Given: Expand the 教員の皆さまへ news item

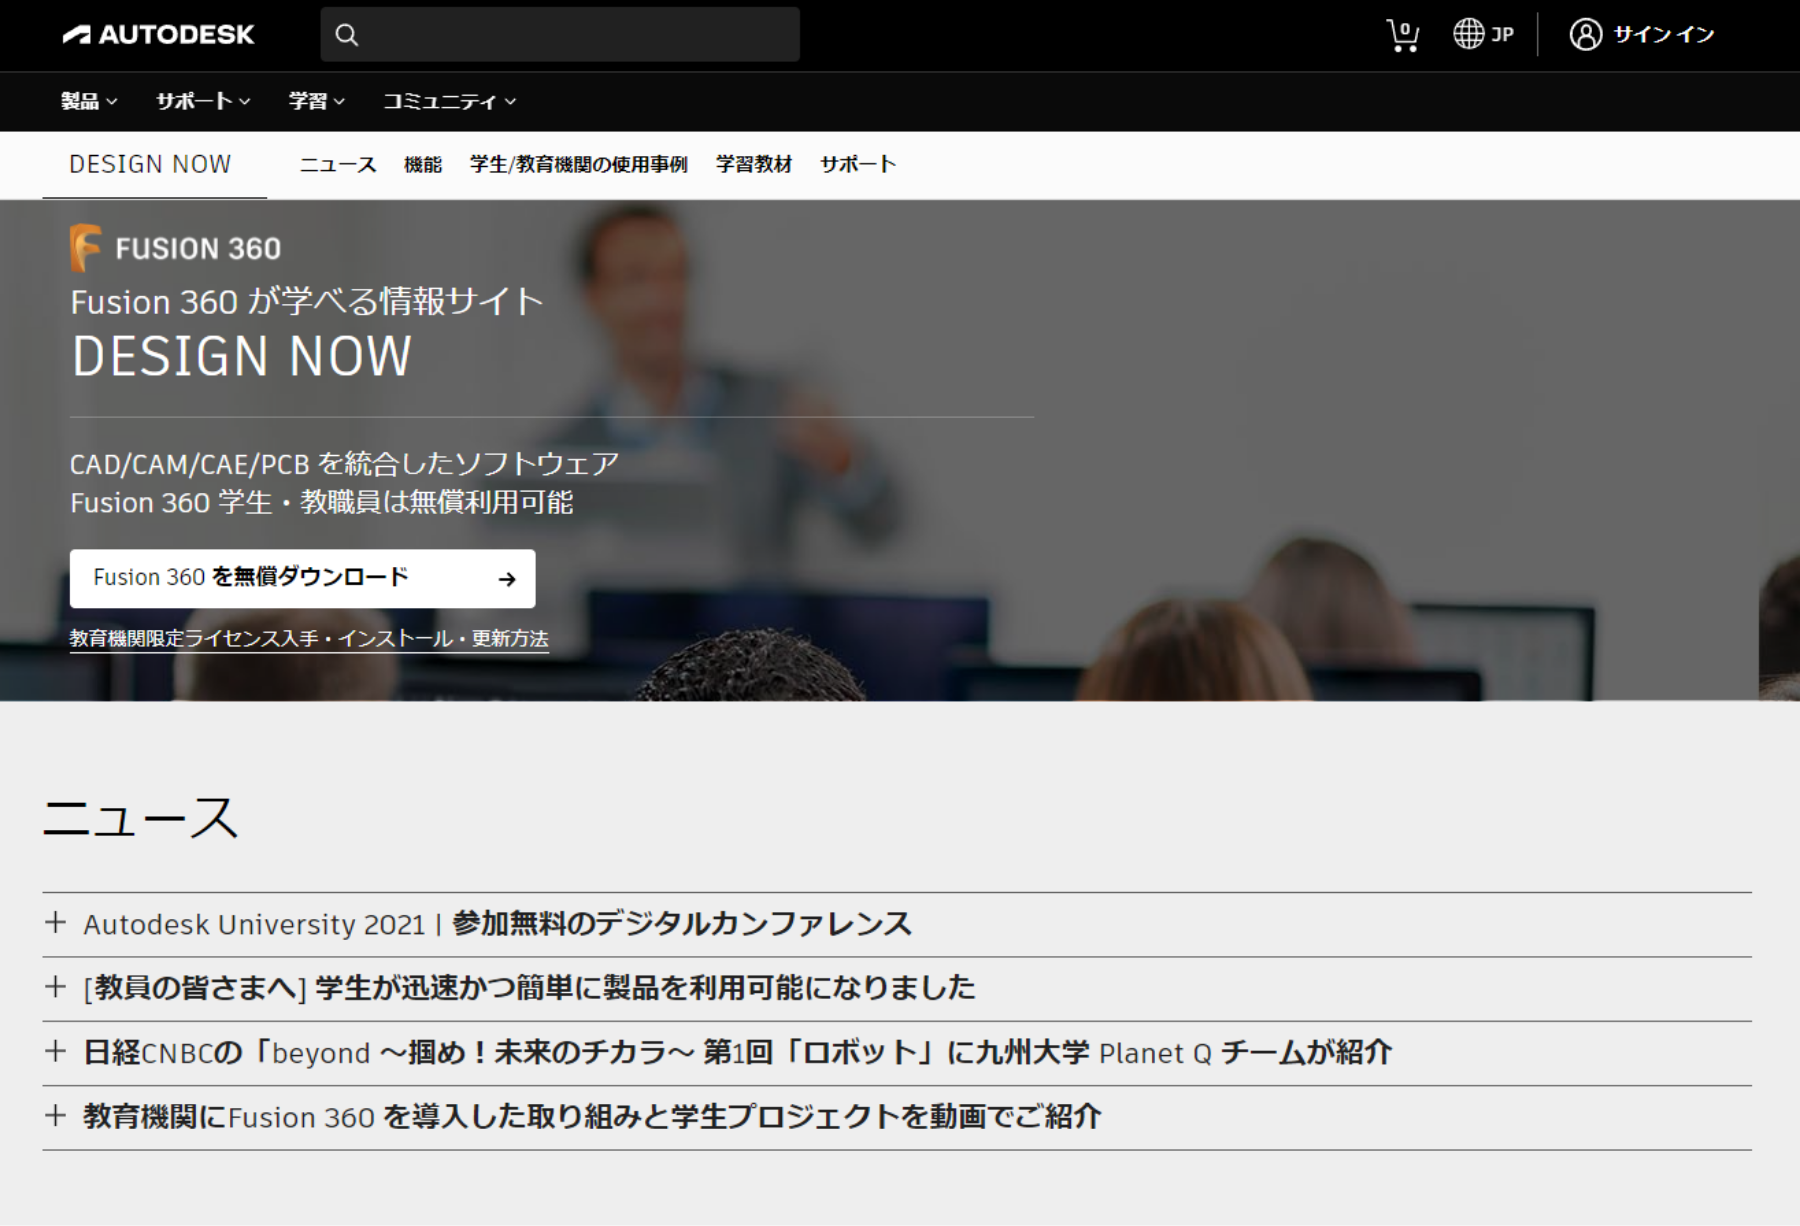Looking at the screenshot, I should pos(56,988).
